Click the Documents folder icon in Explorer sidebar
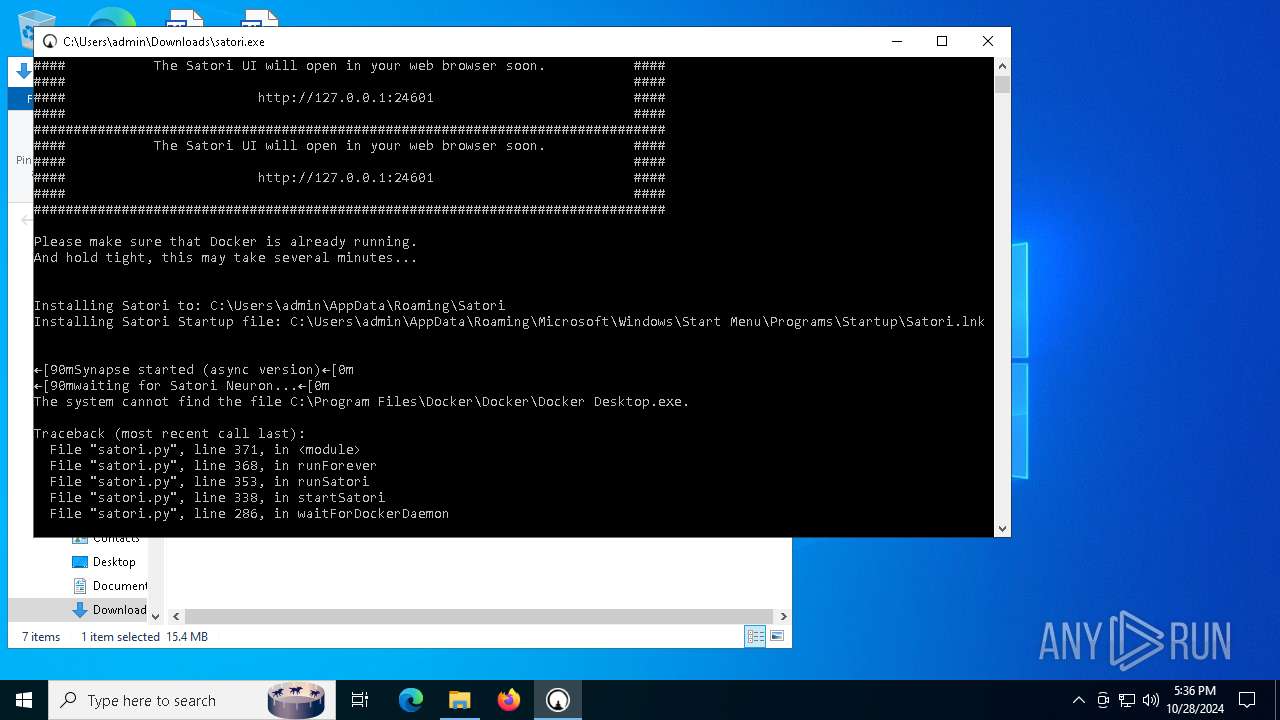 (80, 586)
